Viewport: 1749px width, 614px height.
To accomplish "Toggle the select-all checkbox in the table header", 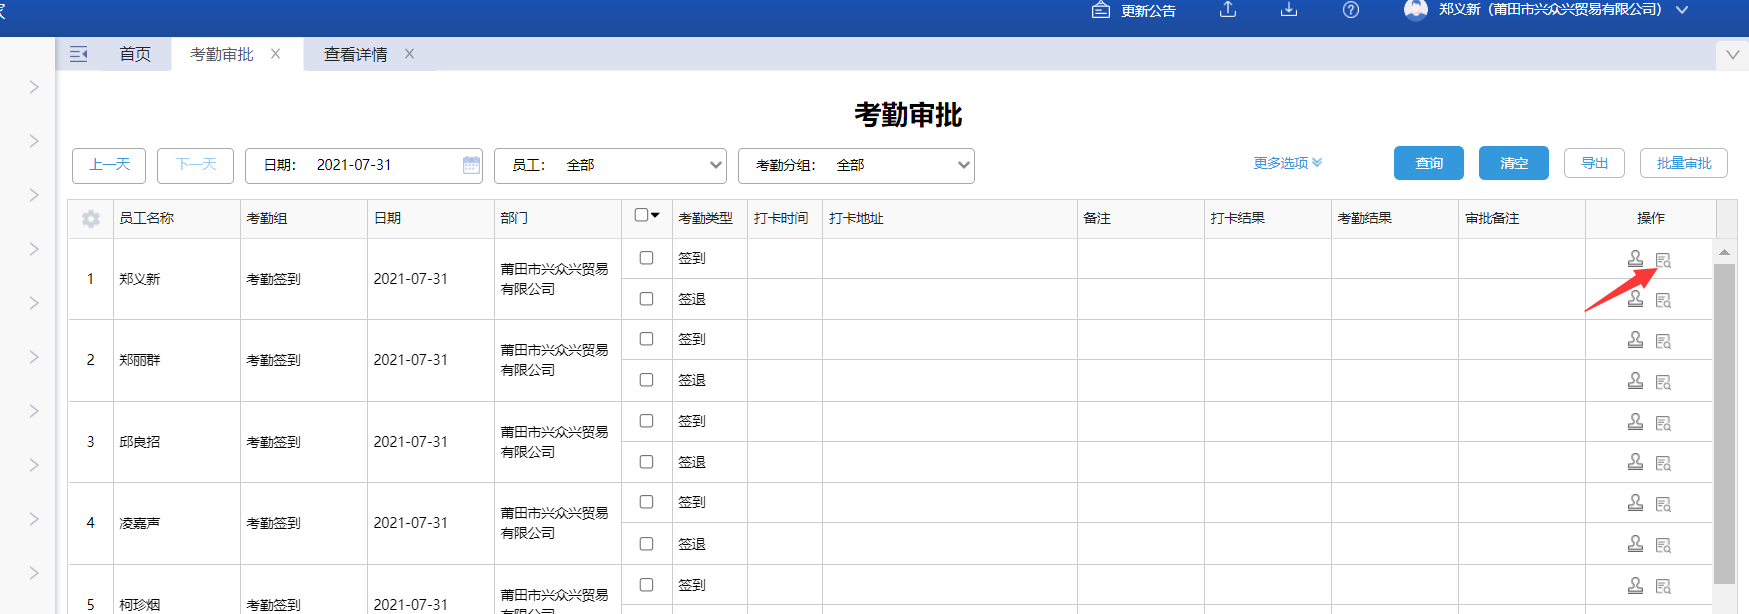I will [641, 215].
